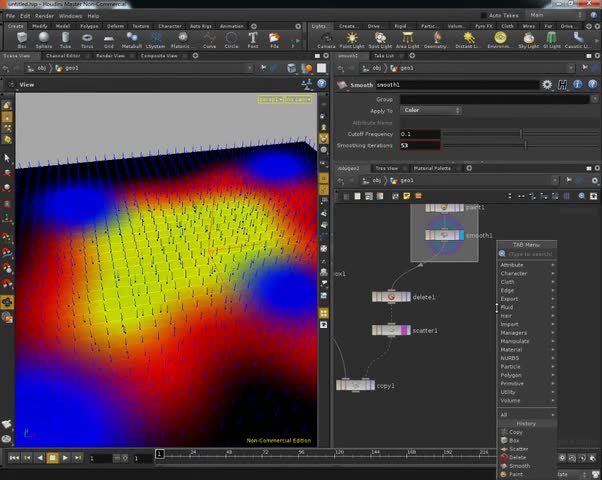This screenshot has width=602, height=480.
Task: Click the Camera shelf tool
Action: 326,40
